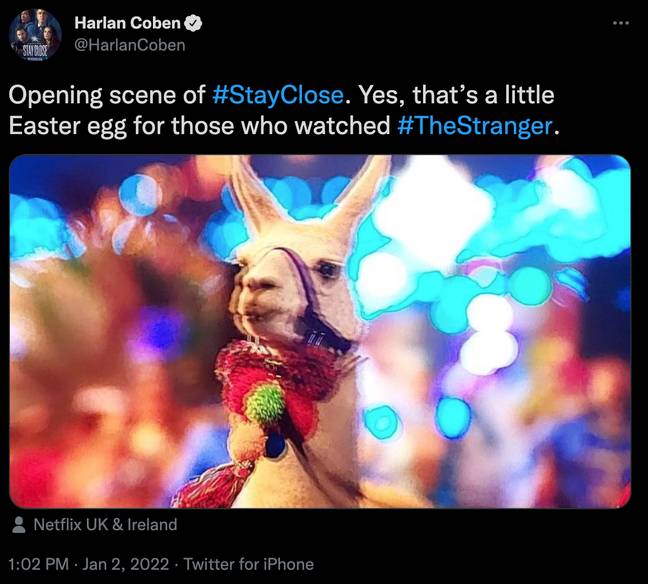Click the 1:02 PM timestamp
Image resolution: width=648 pixels, height=584 pixels.
click(x=38, y=564)
